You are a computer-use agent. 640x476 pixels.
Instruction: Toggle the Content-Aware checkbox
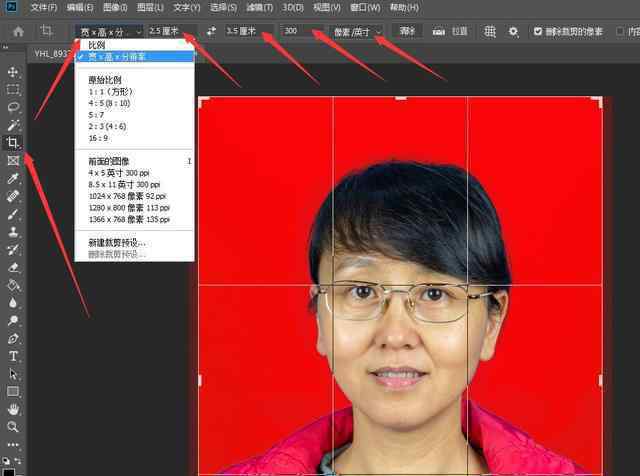click(620, 31)
